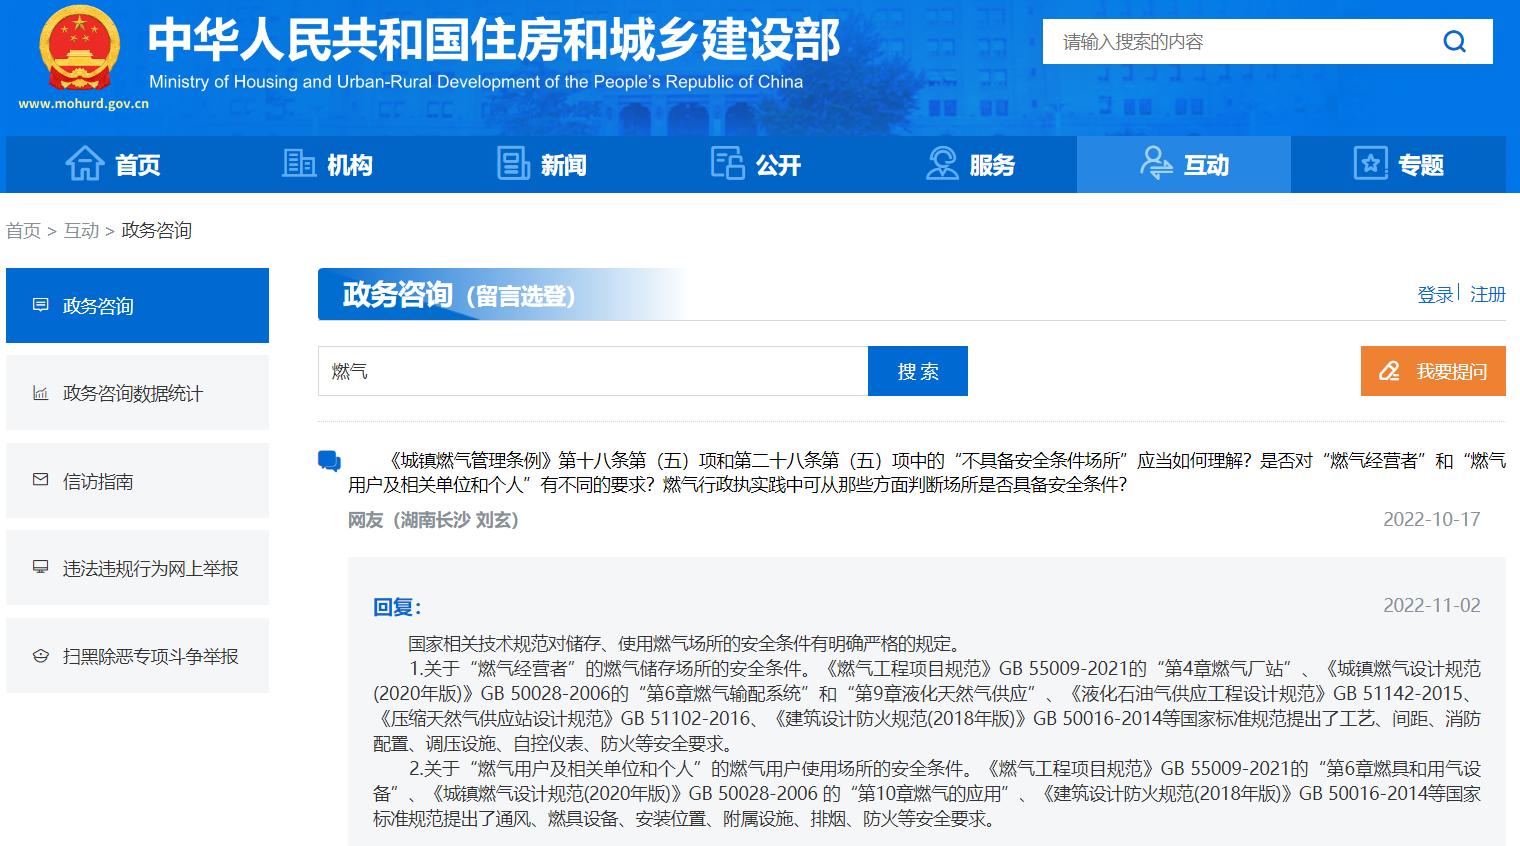This screenshot has height=846, width=1520.
Task: Click the home icon beside 首页
Action: click(85, 163)
